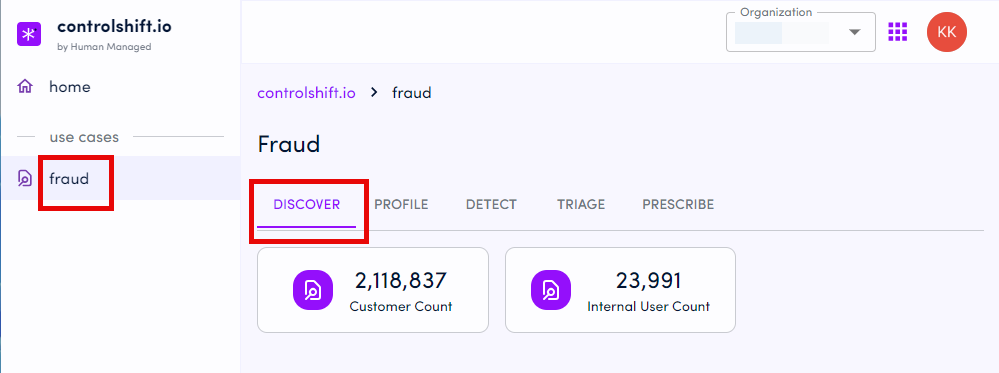Viewport: 999px width, 373px height.
Task: Click the 23,991 Internal User Count card
Action: pos(621,290)
